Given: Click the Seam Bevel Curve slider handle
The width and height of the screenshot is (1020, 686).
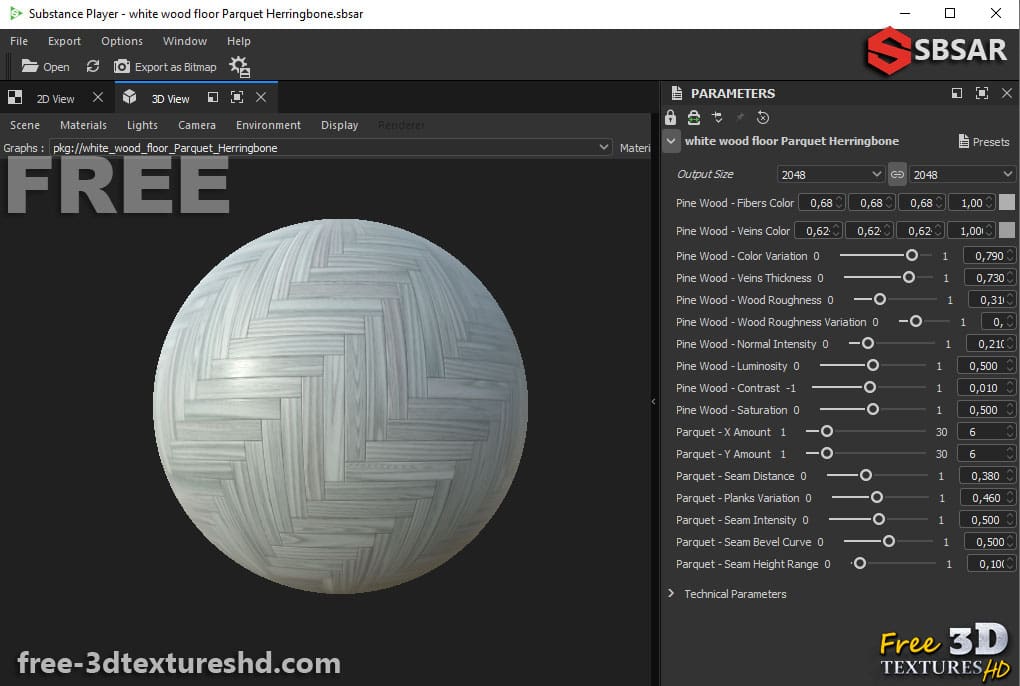Looking at the screenshot, I should coord(889,541).
